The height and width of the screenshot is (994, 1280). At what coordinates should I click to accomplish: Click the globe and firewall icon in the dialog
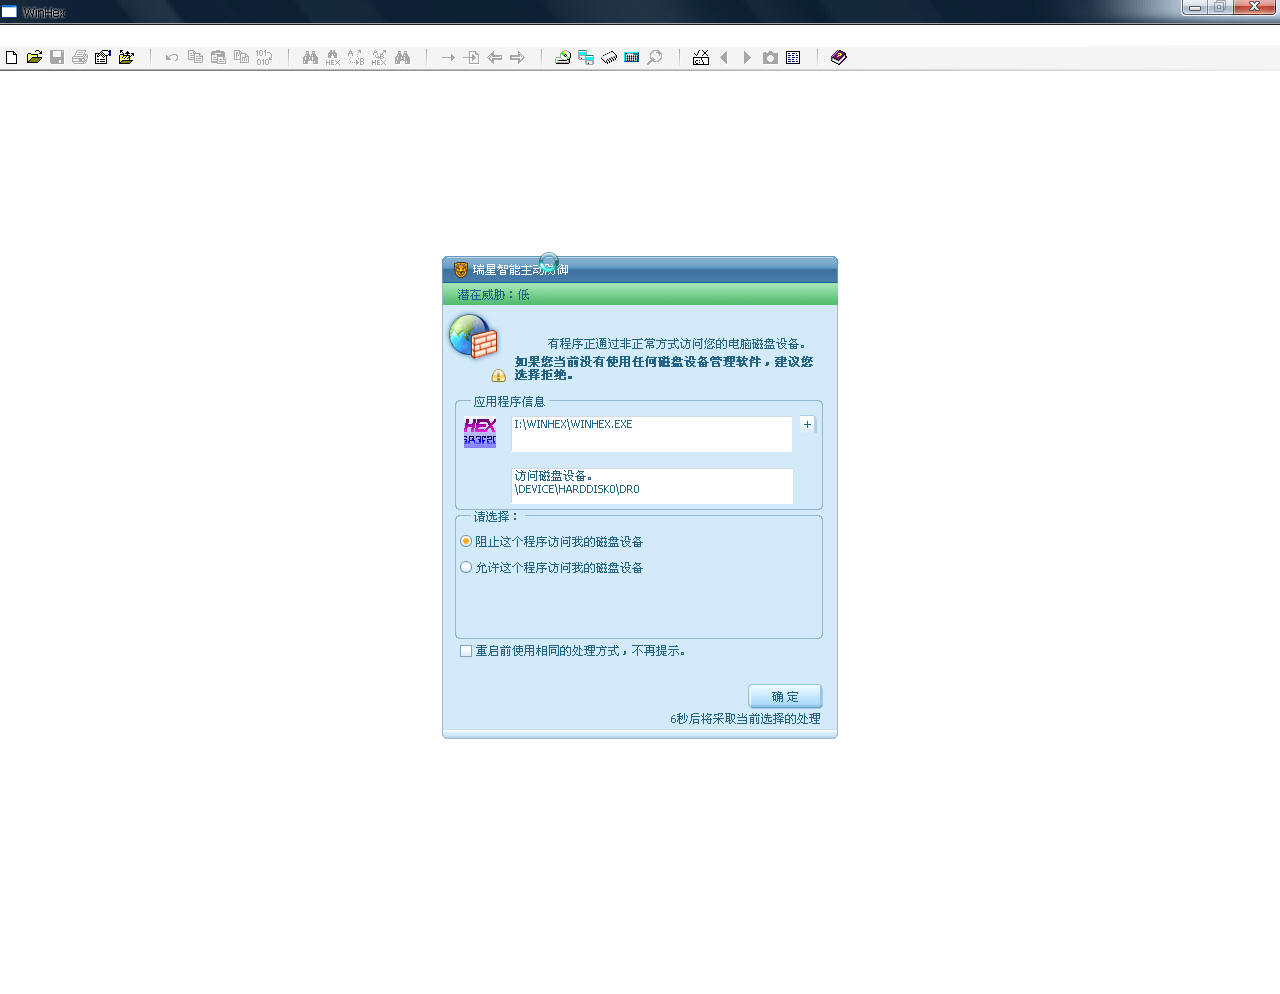point(474,337)
